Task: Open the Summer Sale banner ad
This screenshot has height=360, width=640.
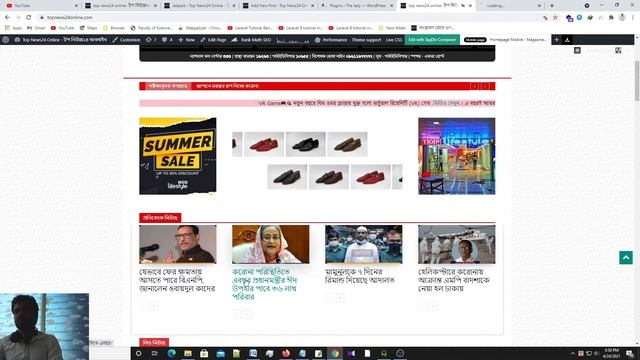Action: point(178,156)
